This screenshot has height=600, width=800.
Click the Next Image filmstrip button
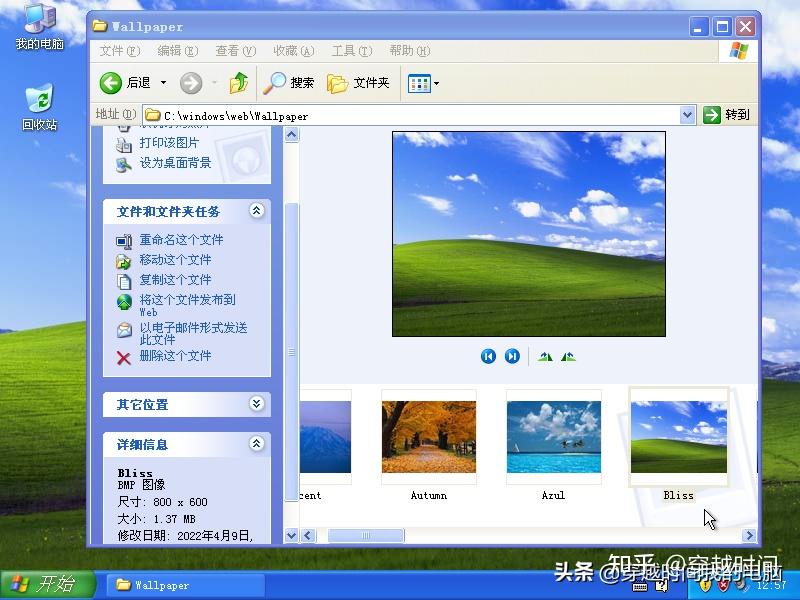point(512,356)
